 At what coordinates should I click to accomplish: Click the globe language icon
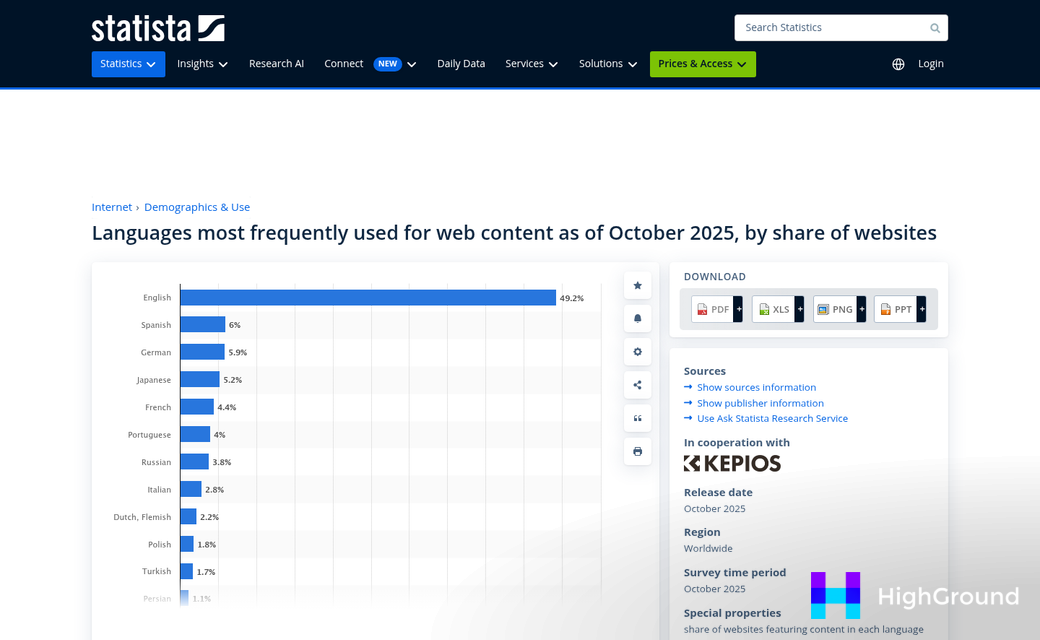tap(898, 64)
